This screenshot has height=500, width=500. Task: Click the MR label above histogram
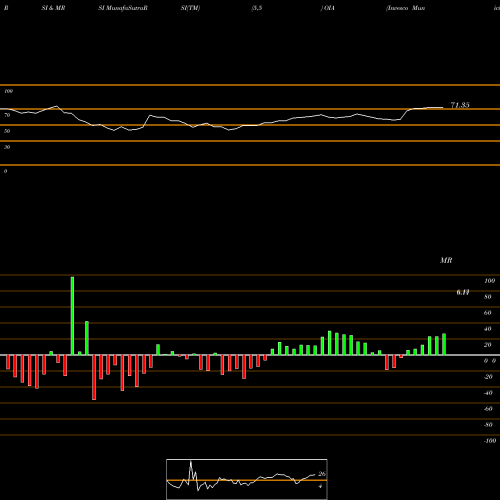(446, 260)
